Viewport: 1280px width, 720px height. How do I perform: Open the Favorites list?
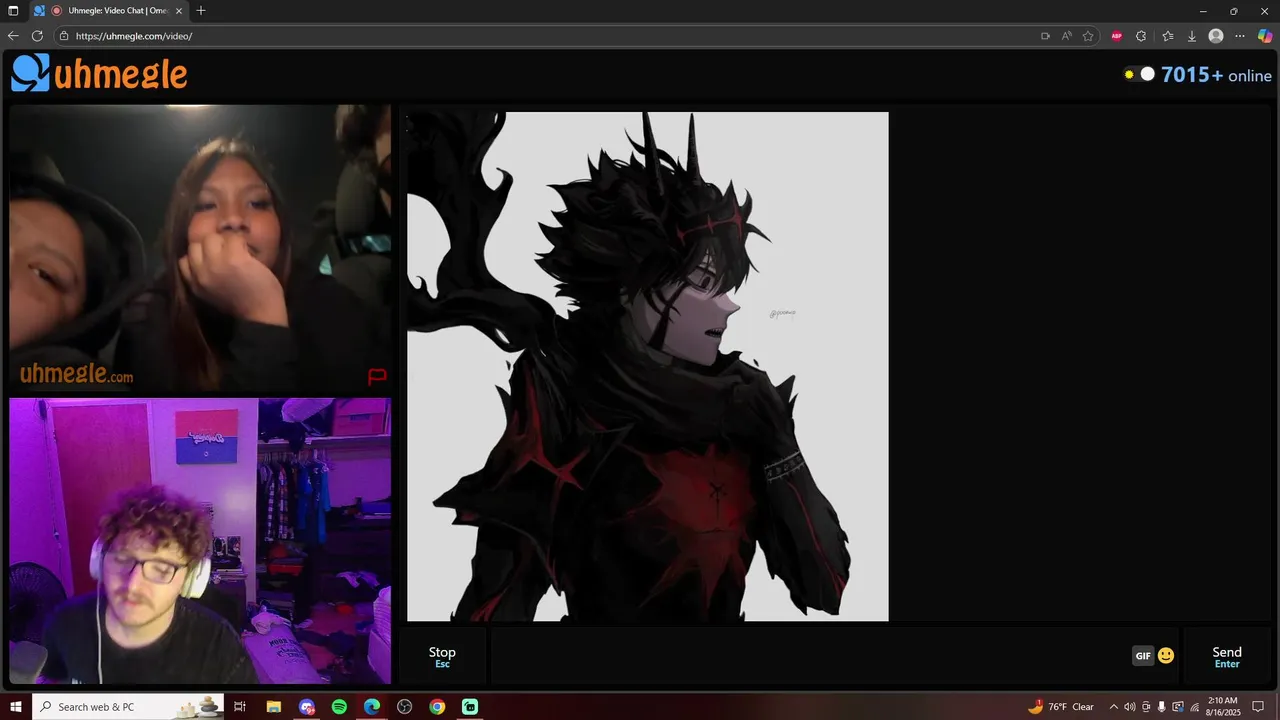coord(1167,36)
